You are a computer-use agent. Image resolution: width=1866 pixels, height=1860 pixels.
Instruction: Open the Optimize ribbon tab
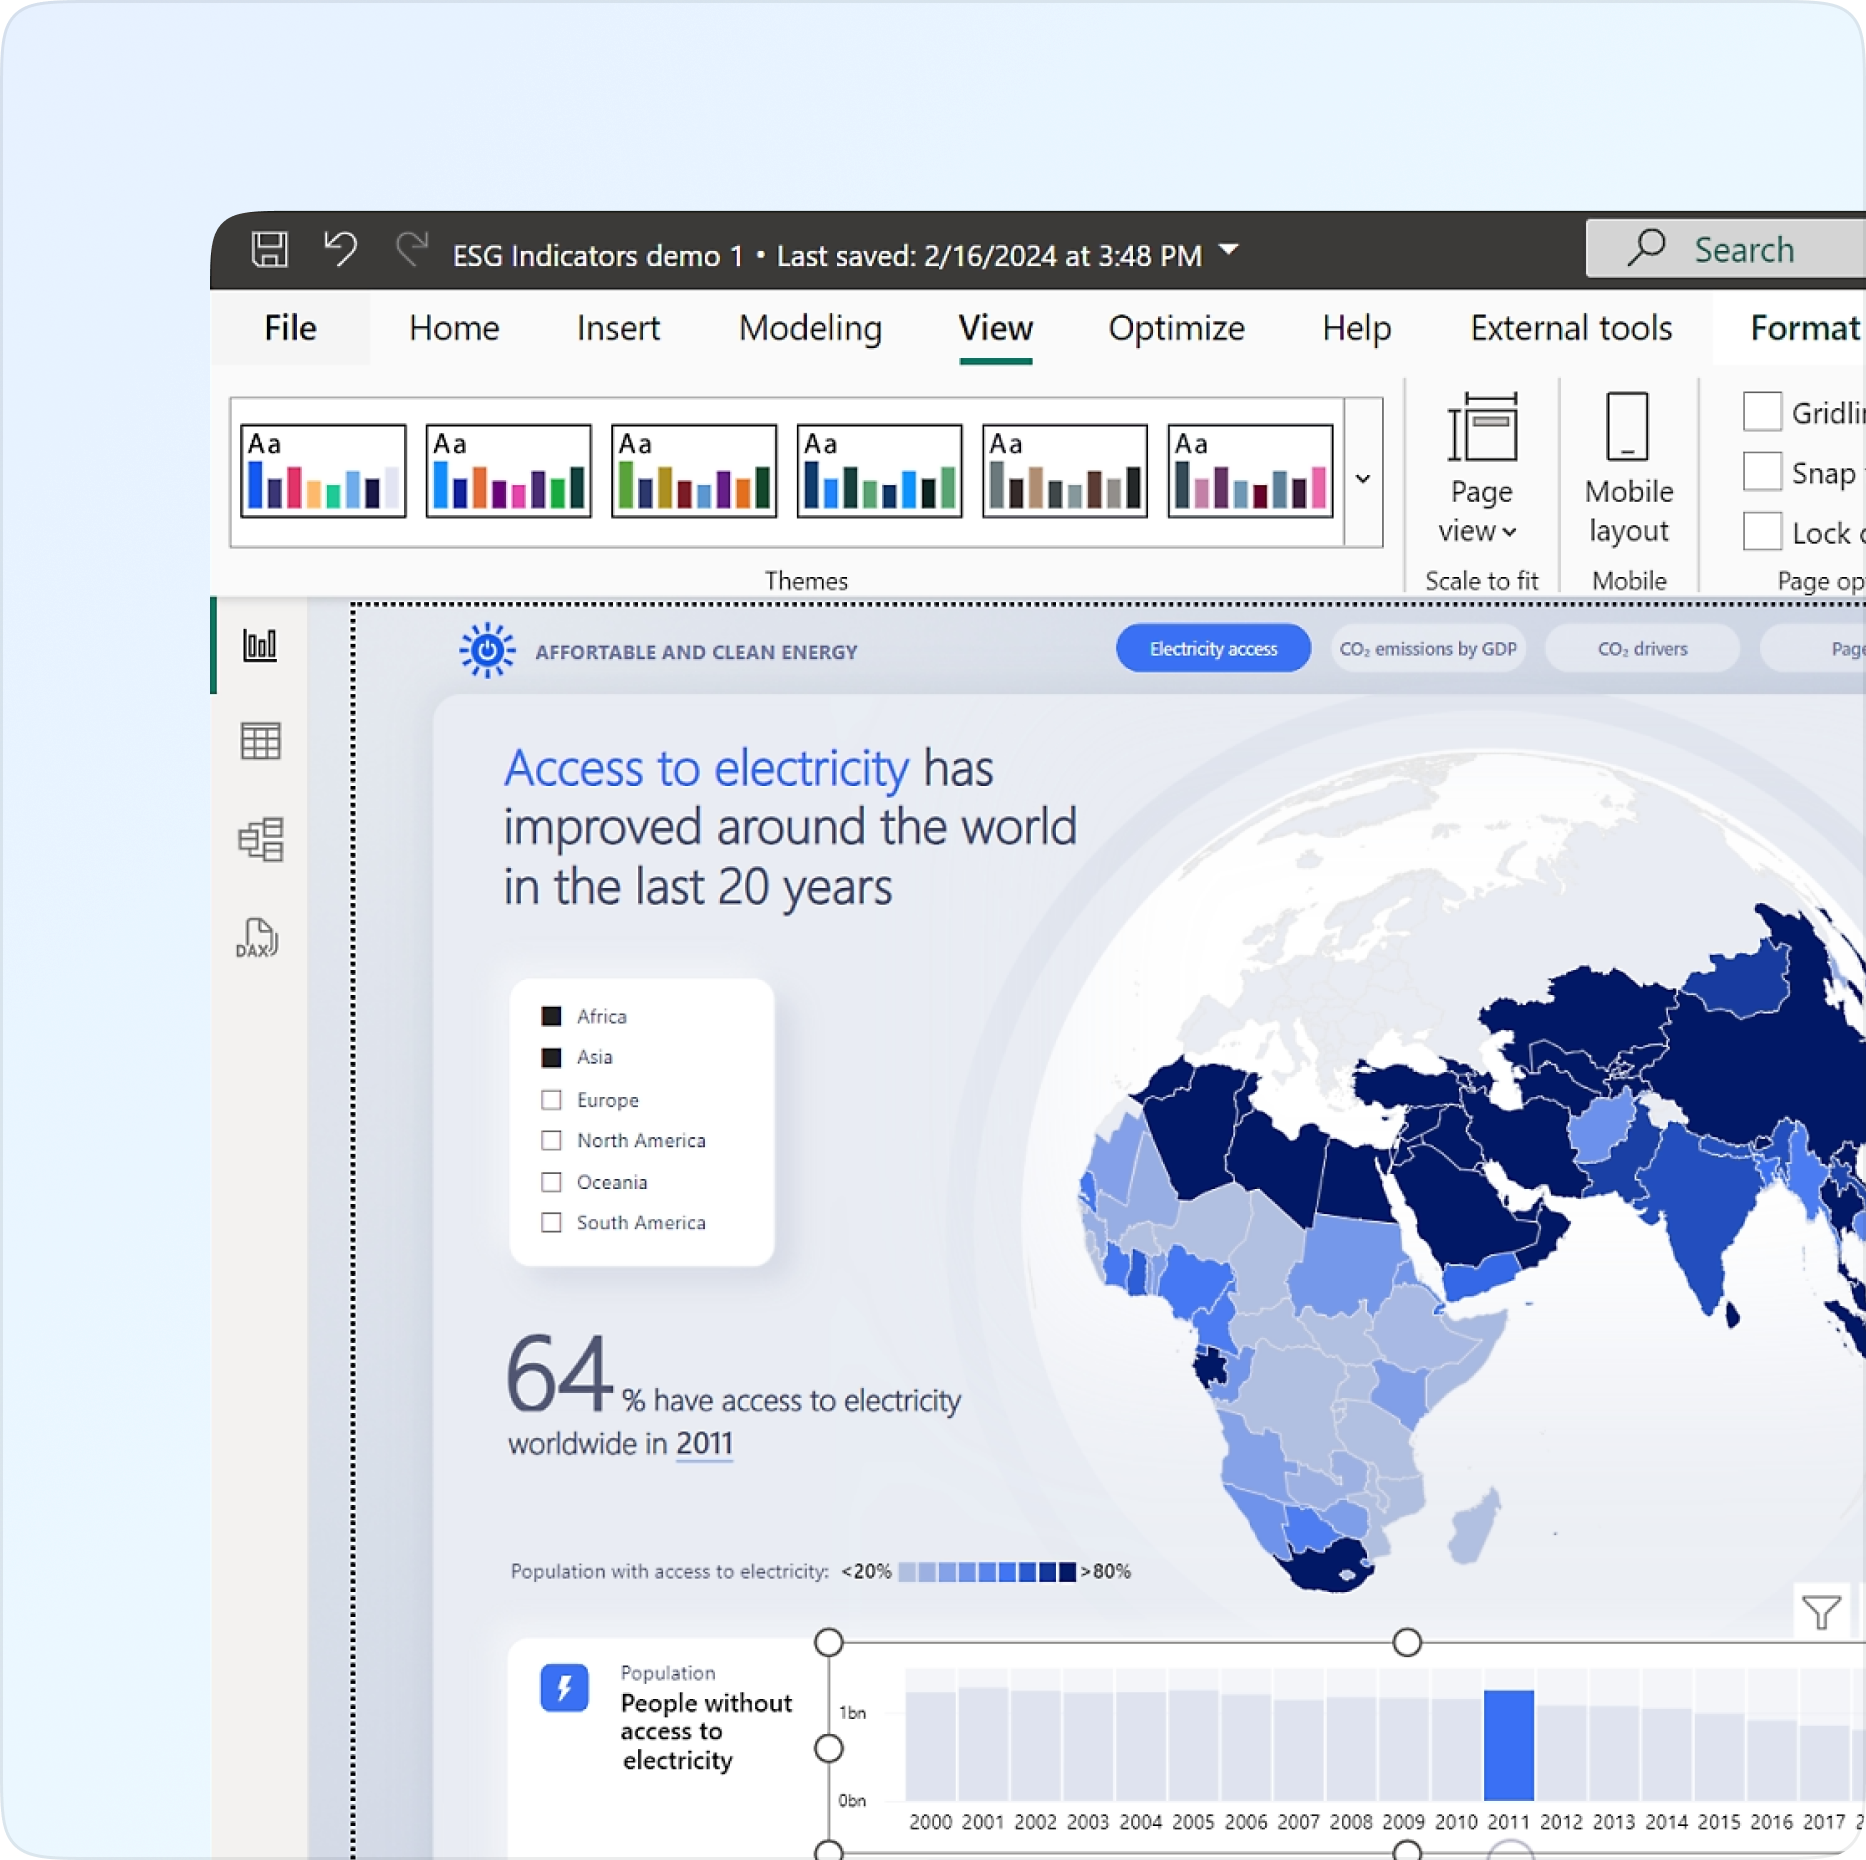pyautogui.click(x=1176, y=328)
